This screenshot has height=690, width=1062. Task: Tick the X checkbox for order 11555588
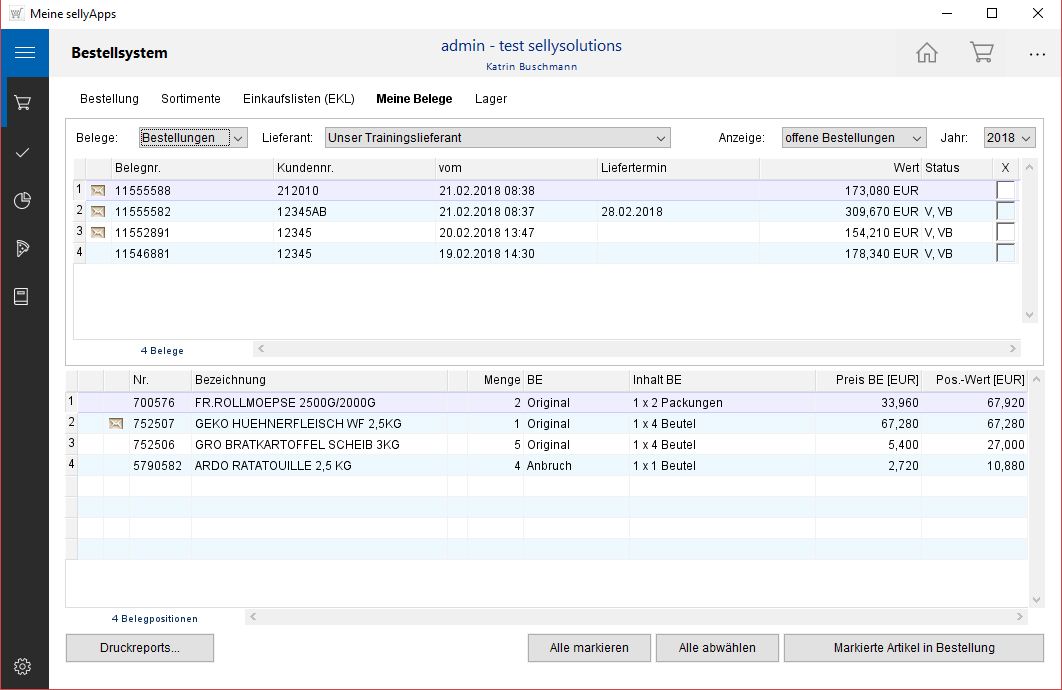pyautogui.click(x=1005, y=190)
